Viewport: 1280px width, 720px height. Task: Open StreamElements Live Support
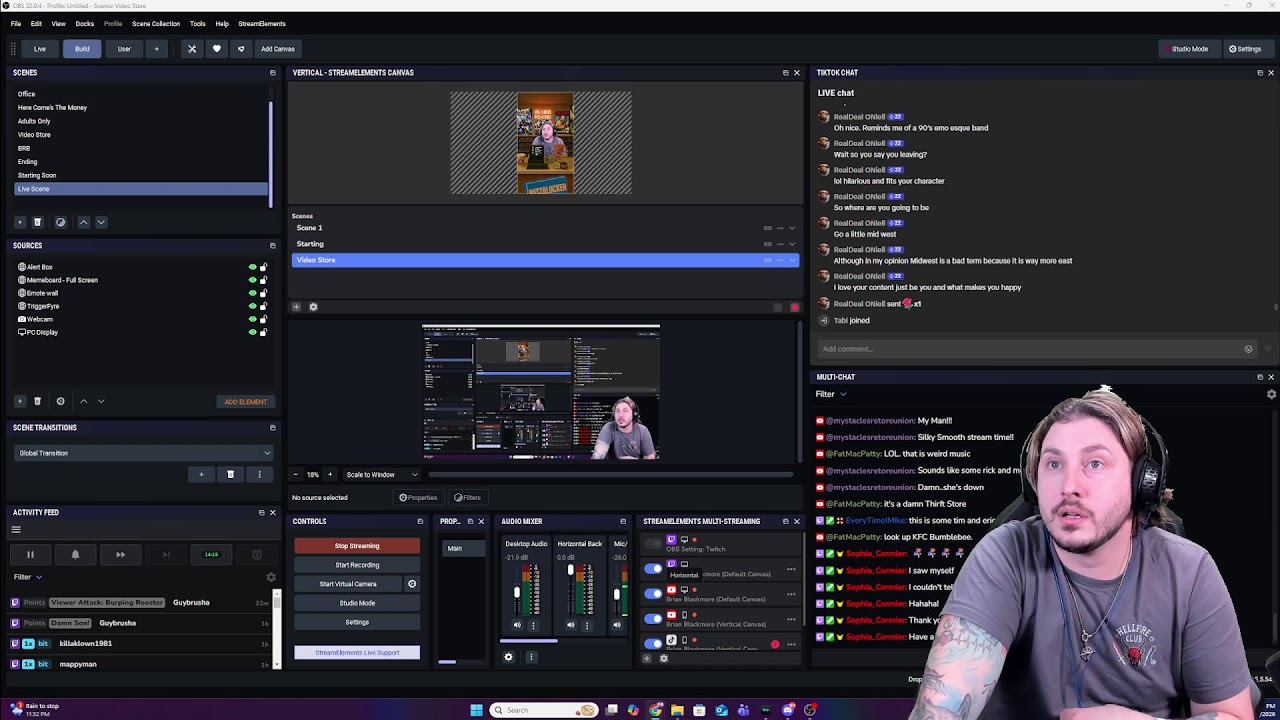click(x=357, y=653)
